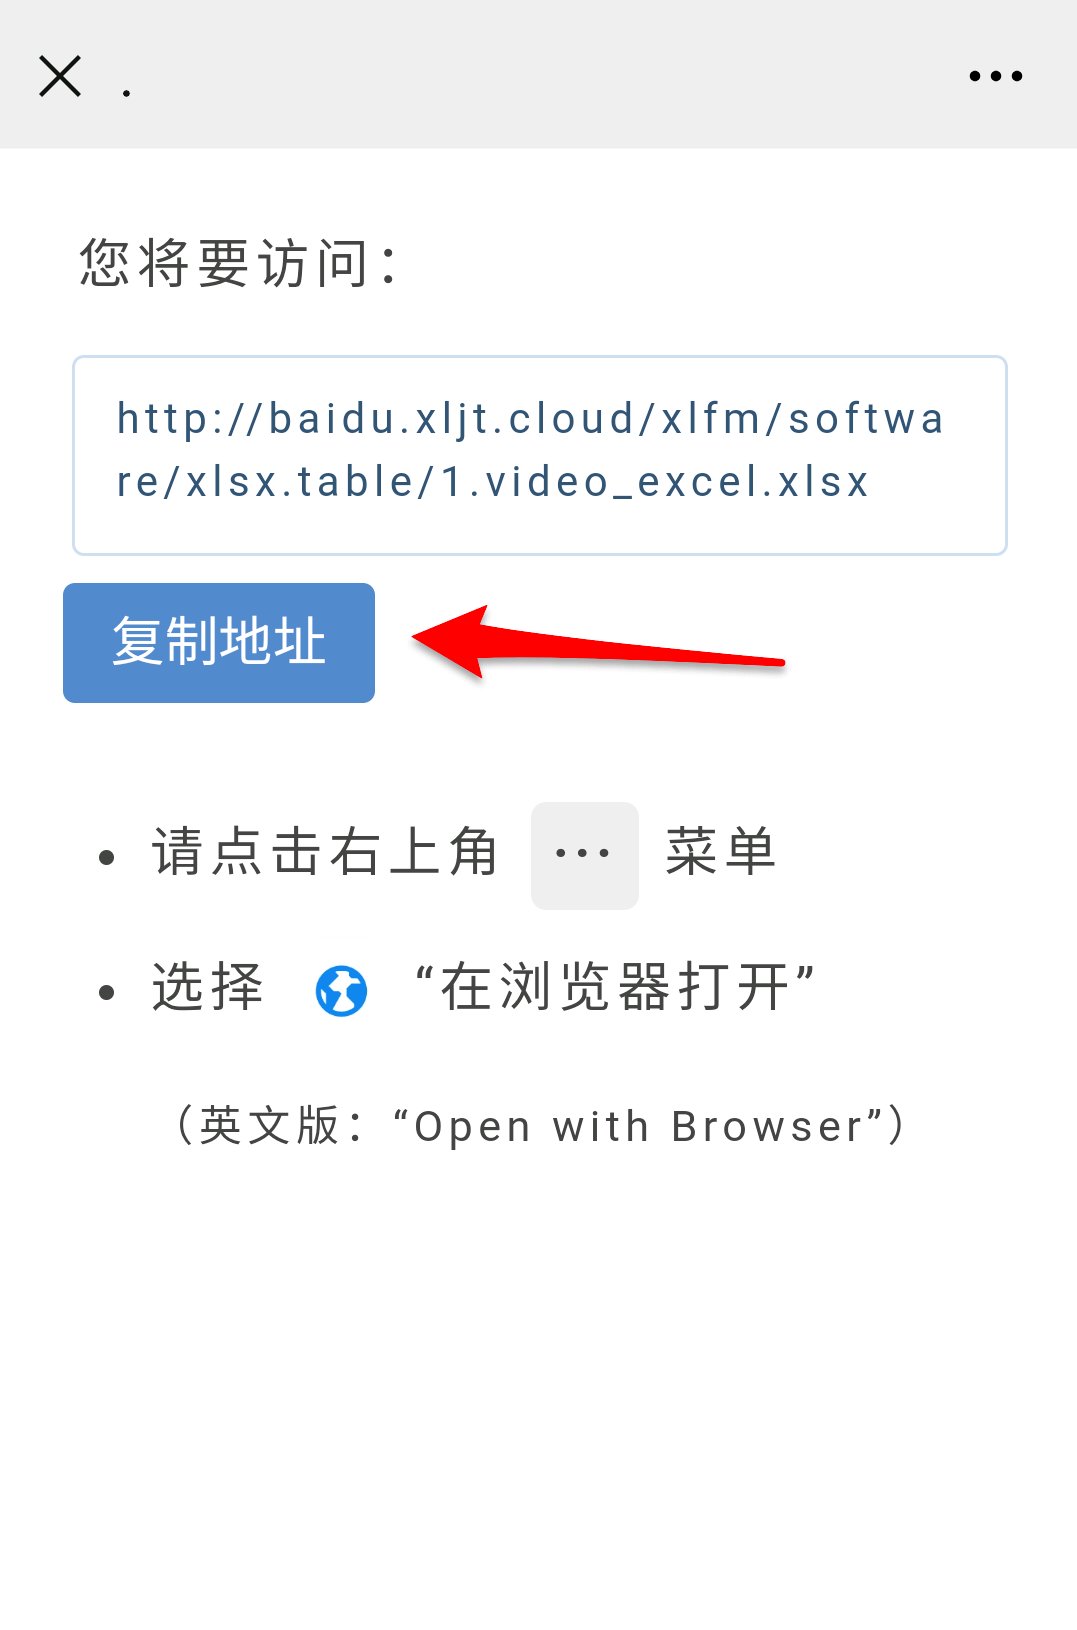Click the dot title beside the close icon
Image resolution: width=1077 pixels, height=1630 pixels.
coord(126,93)
